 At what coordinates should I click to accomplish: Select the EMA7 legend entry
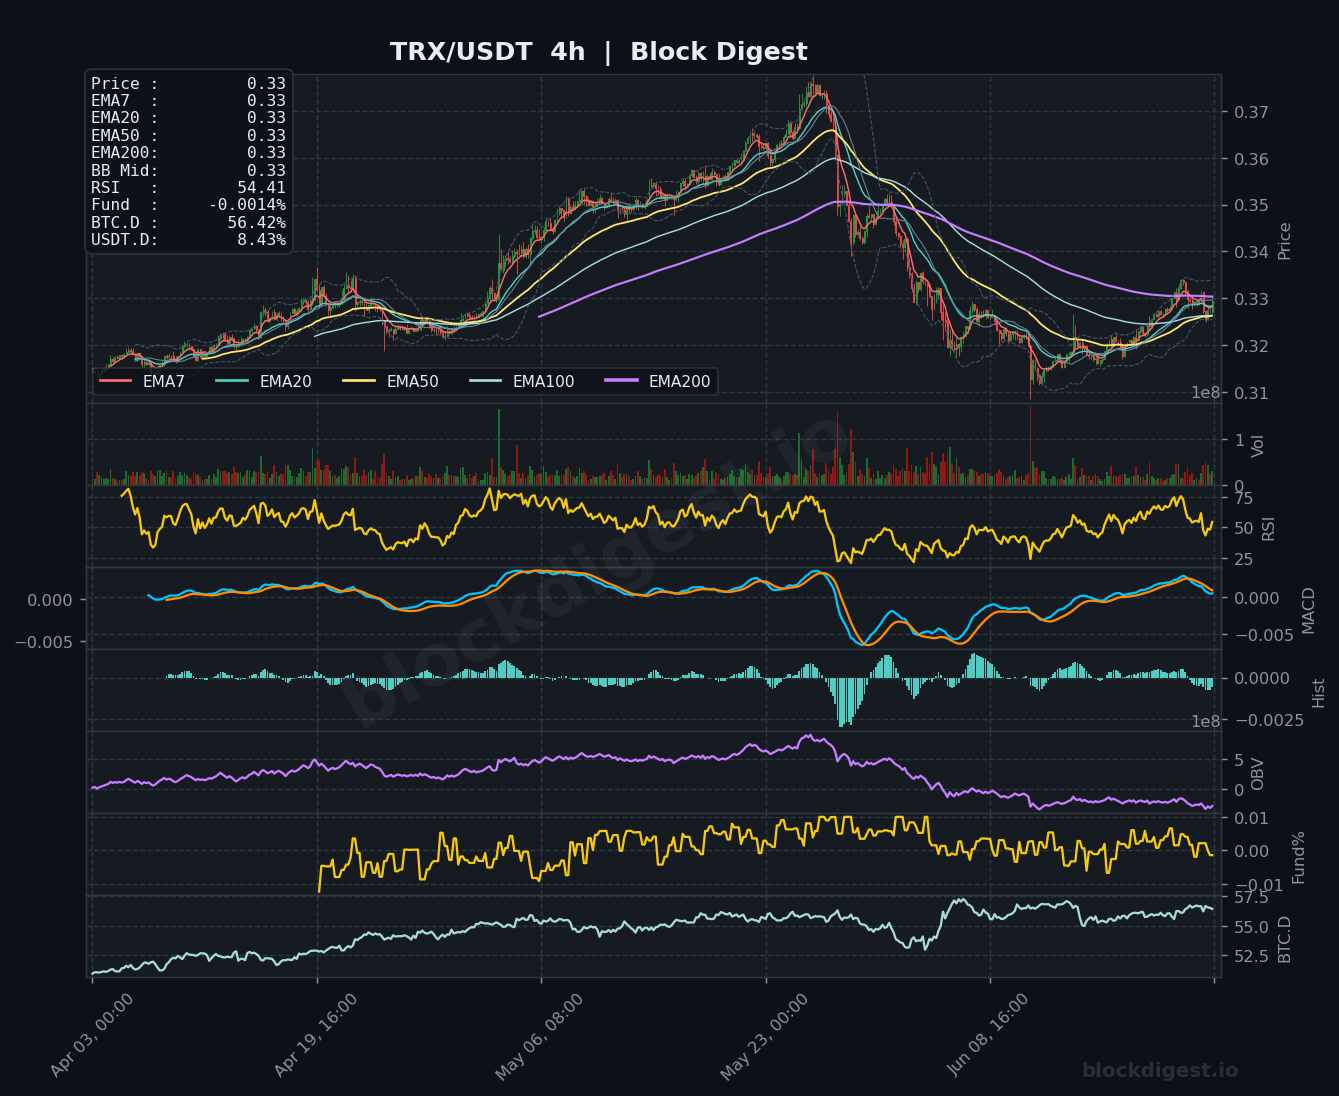coord(142,381)
